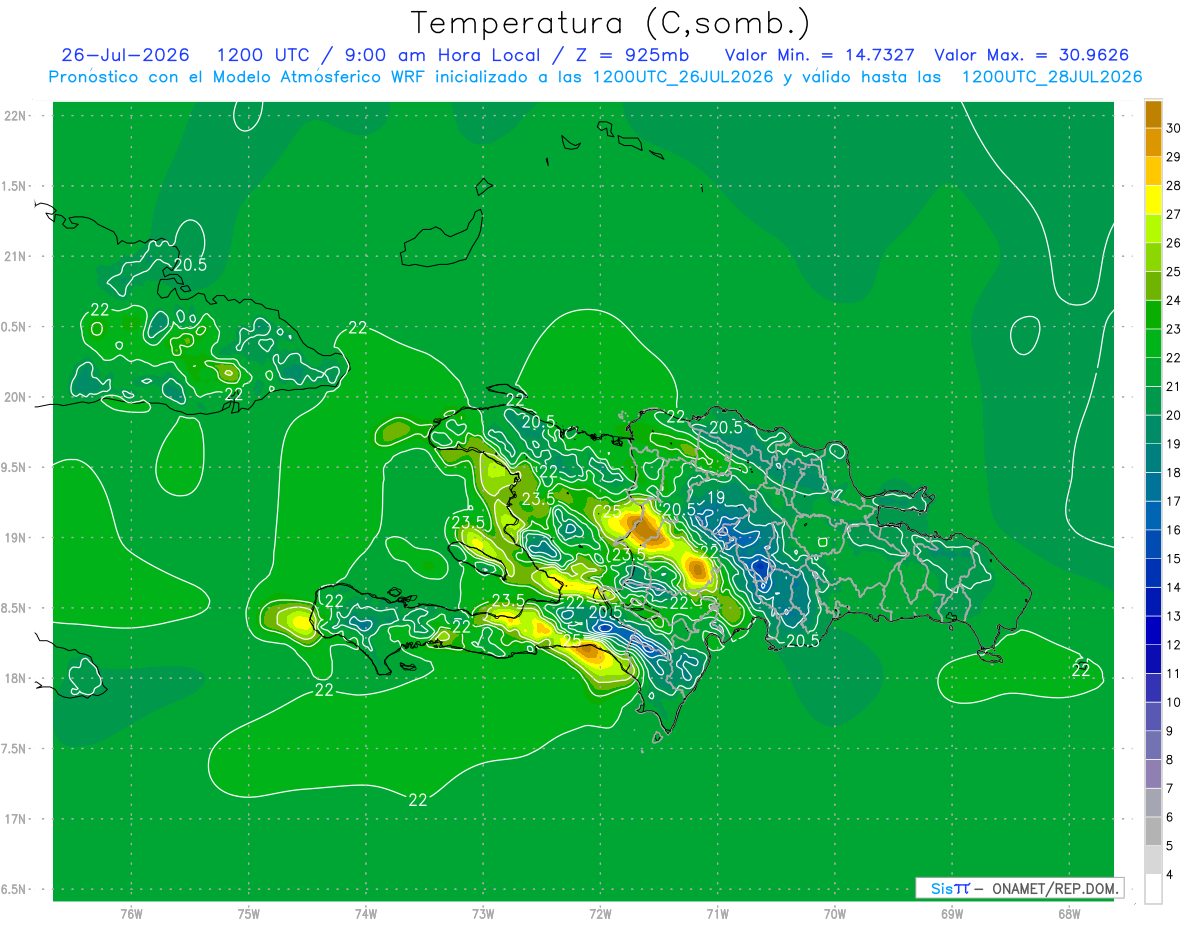Screen dimensions: 1200x927
Task: Click the '70W' longitude axis label
Action: click(x=835, y=913)
